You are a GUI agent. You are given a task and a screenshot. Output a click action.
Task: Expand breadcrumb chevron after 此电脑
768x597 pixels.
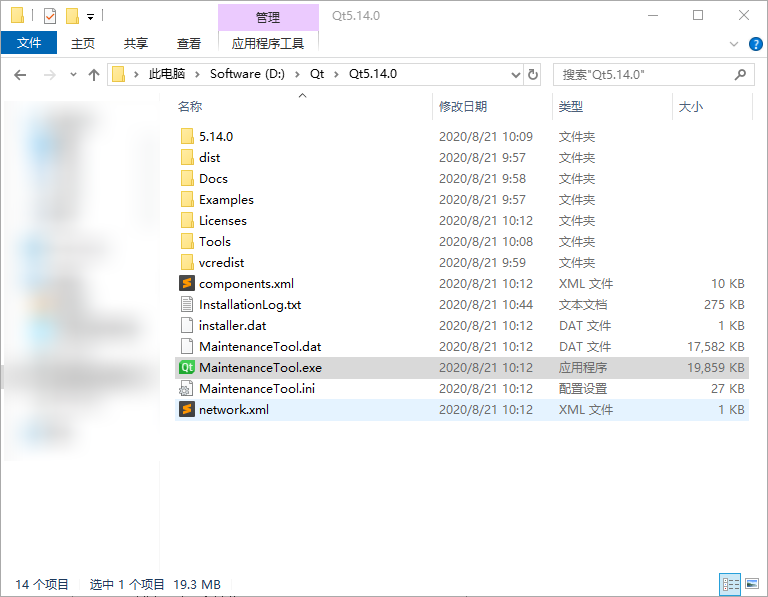point(197,74)
